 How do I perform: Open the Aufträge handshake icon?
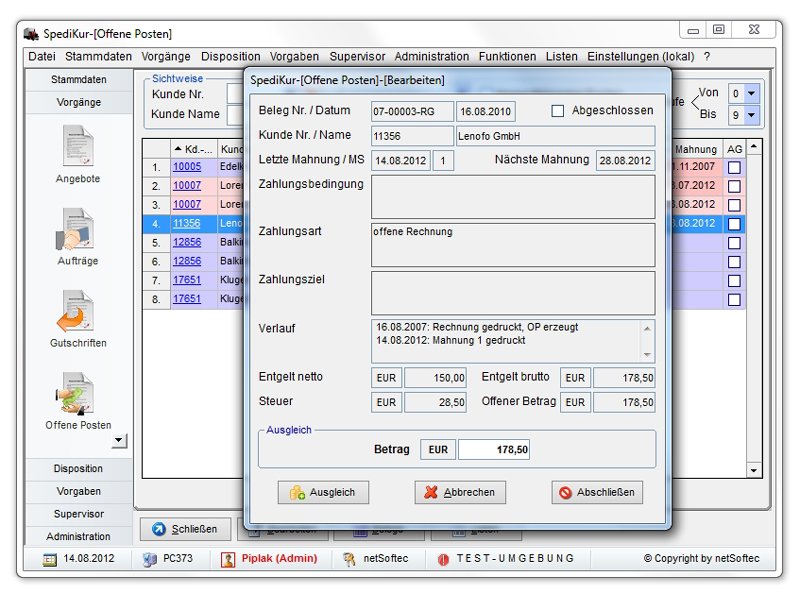coord(76,229)
